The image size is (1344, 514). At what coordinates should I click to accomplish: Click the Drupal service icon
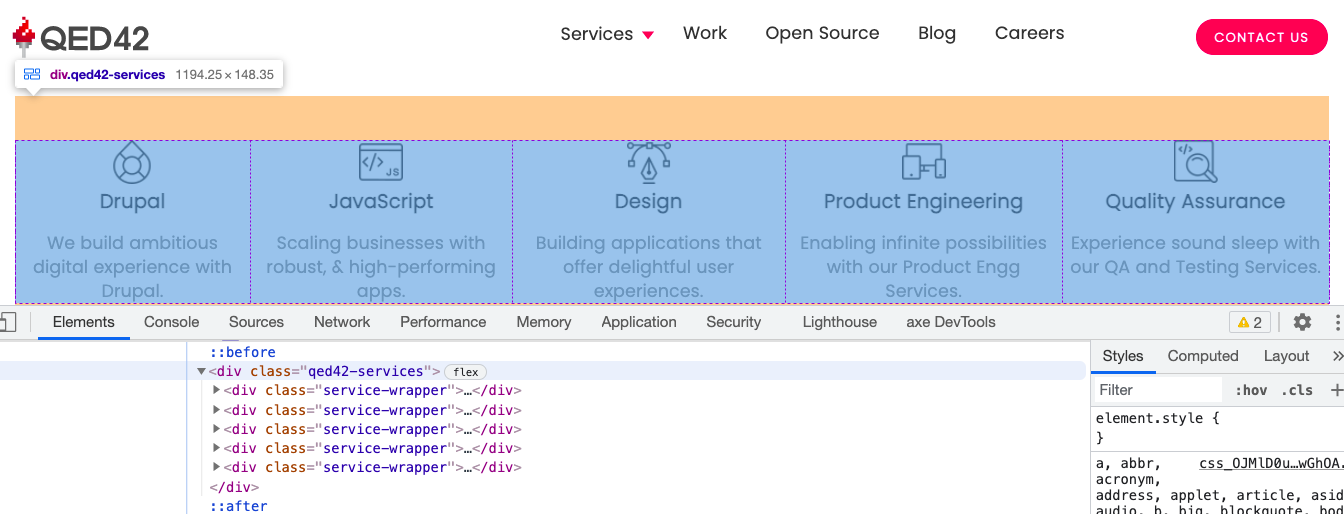pos(132,162)
